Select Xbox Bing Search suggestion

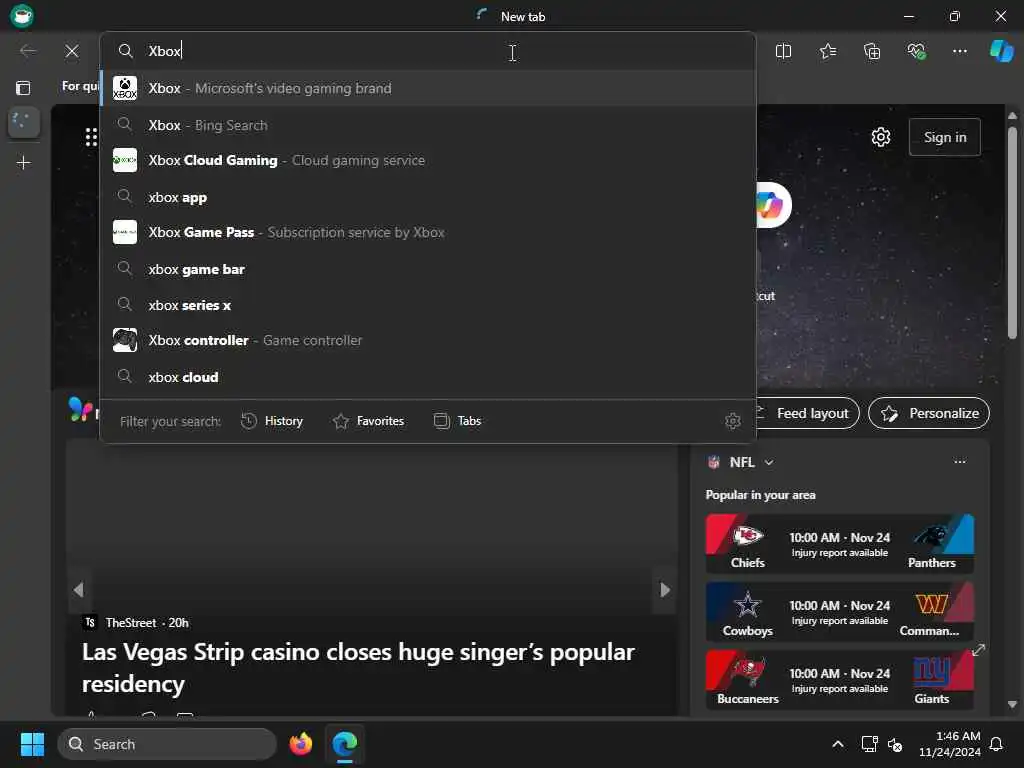coord(428,125)
